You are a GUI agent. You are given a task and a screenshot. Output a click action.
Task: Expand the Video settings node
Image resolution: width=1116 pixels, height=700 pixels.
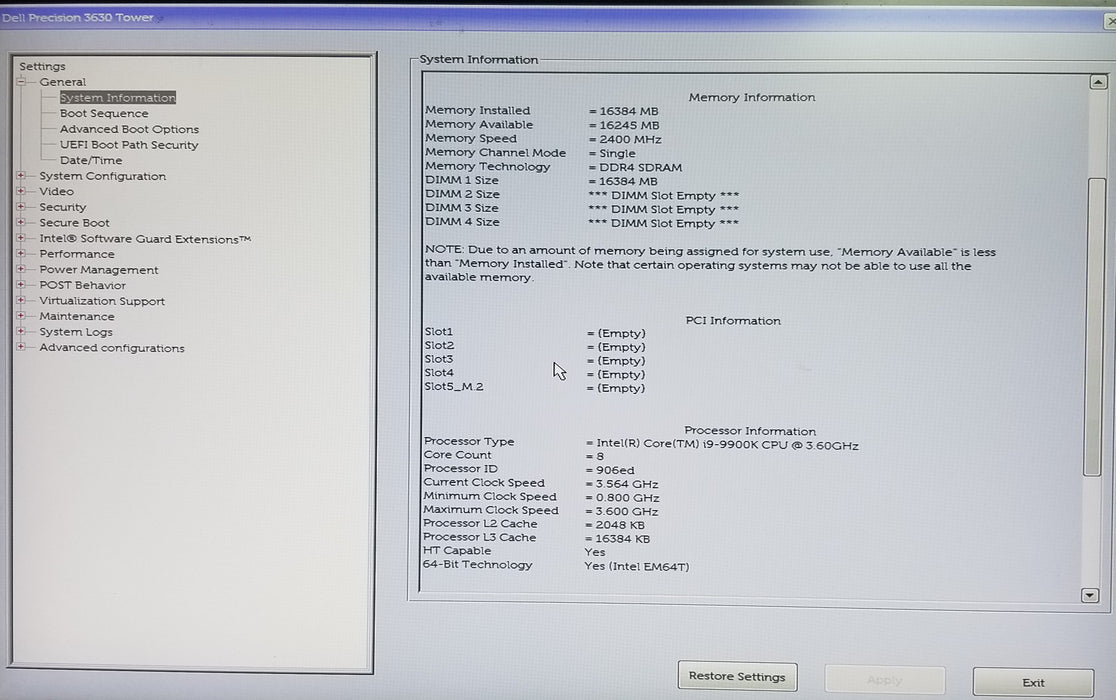21,191
